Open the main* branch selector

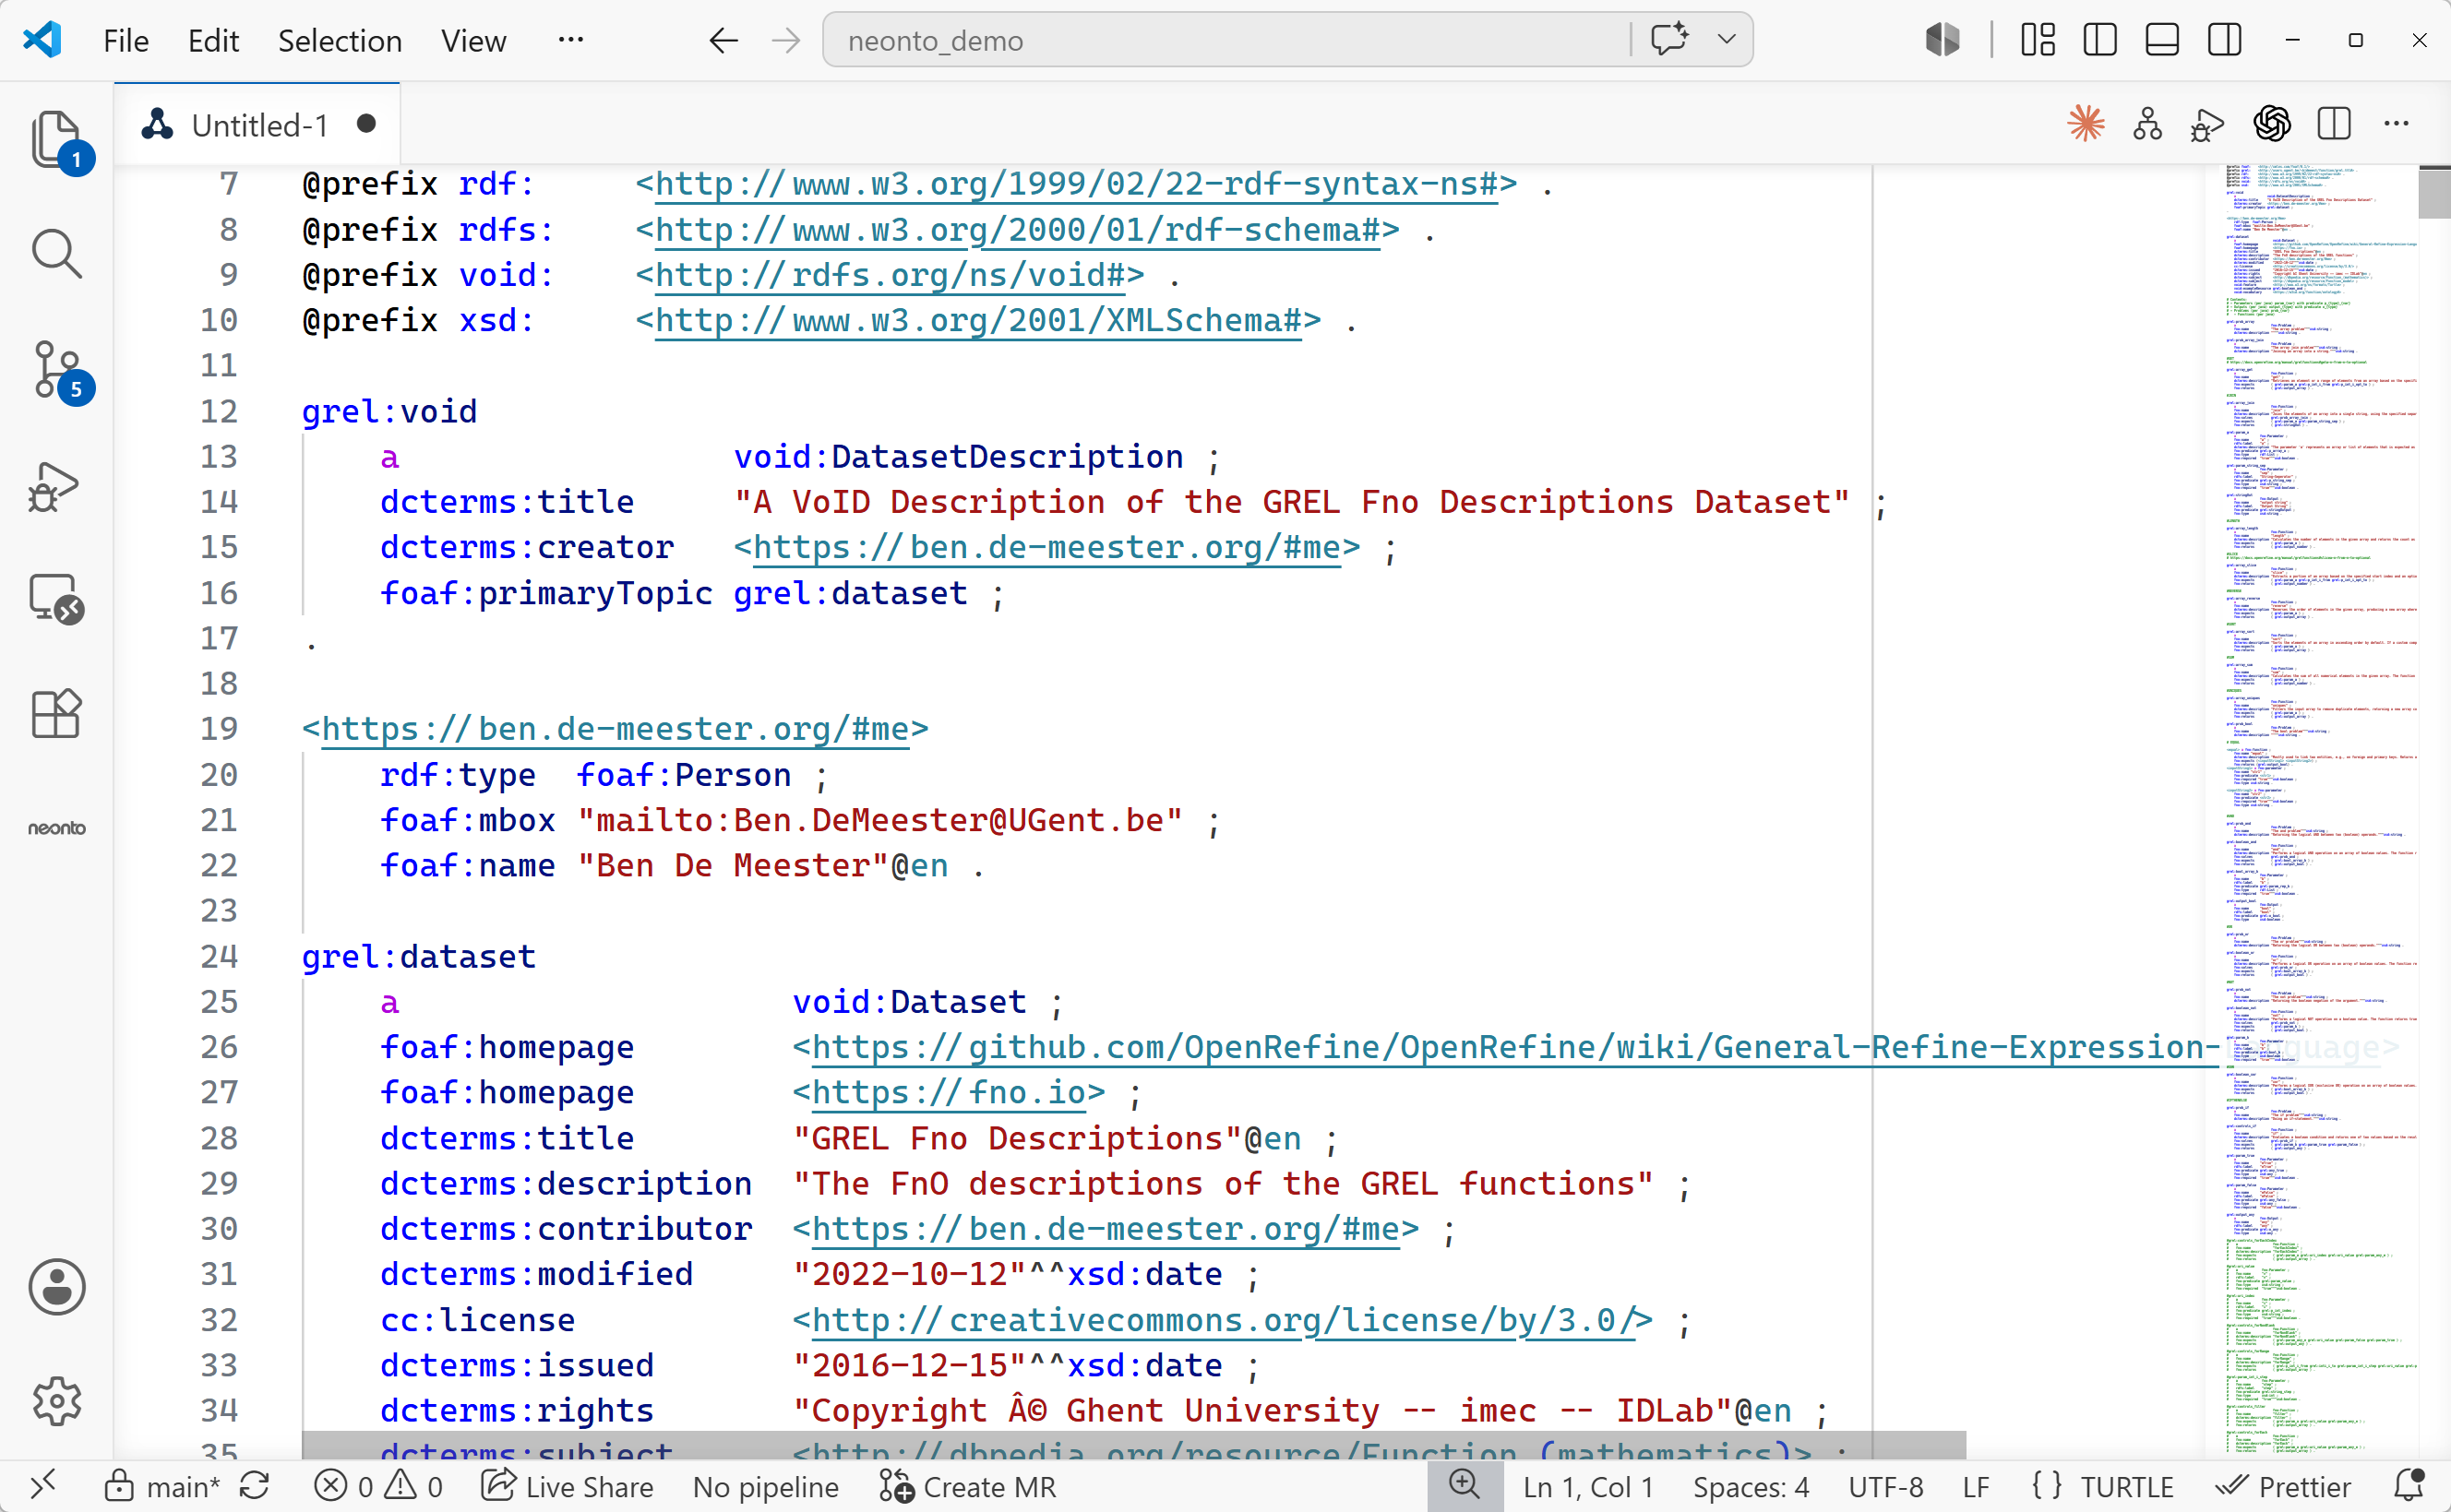click(162, 1486)
